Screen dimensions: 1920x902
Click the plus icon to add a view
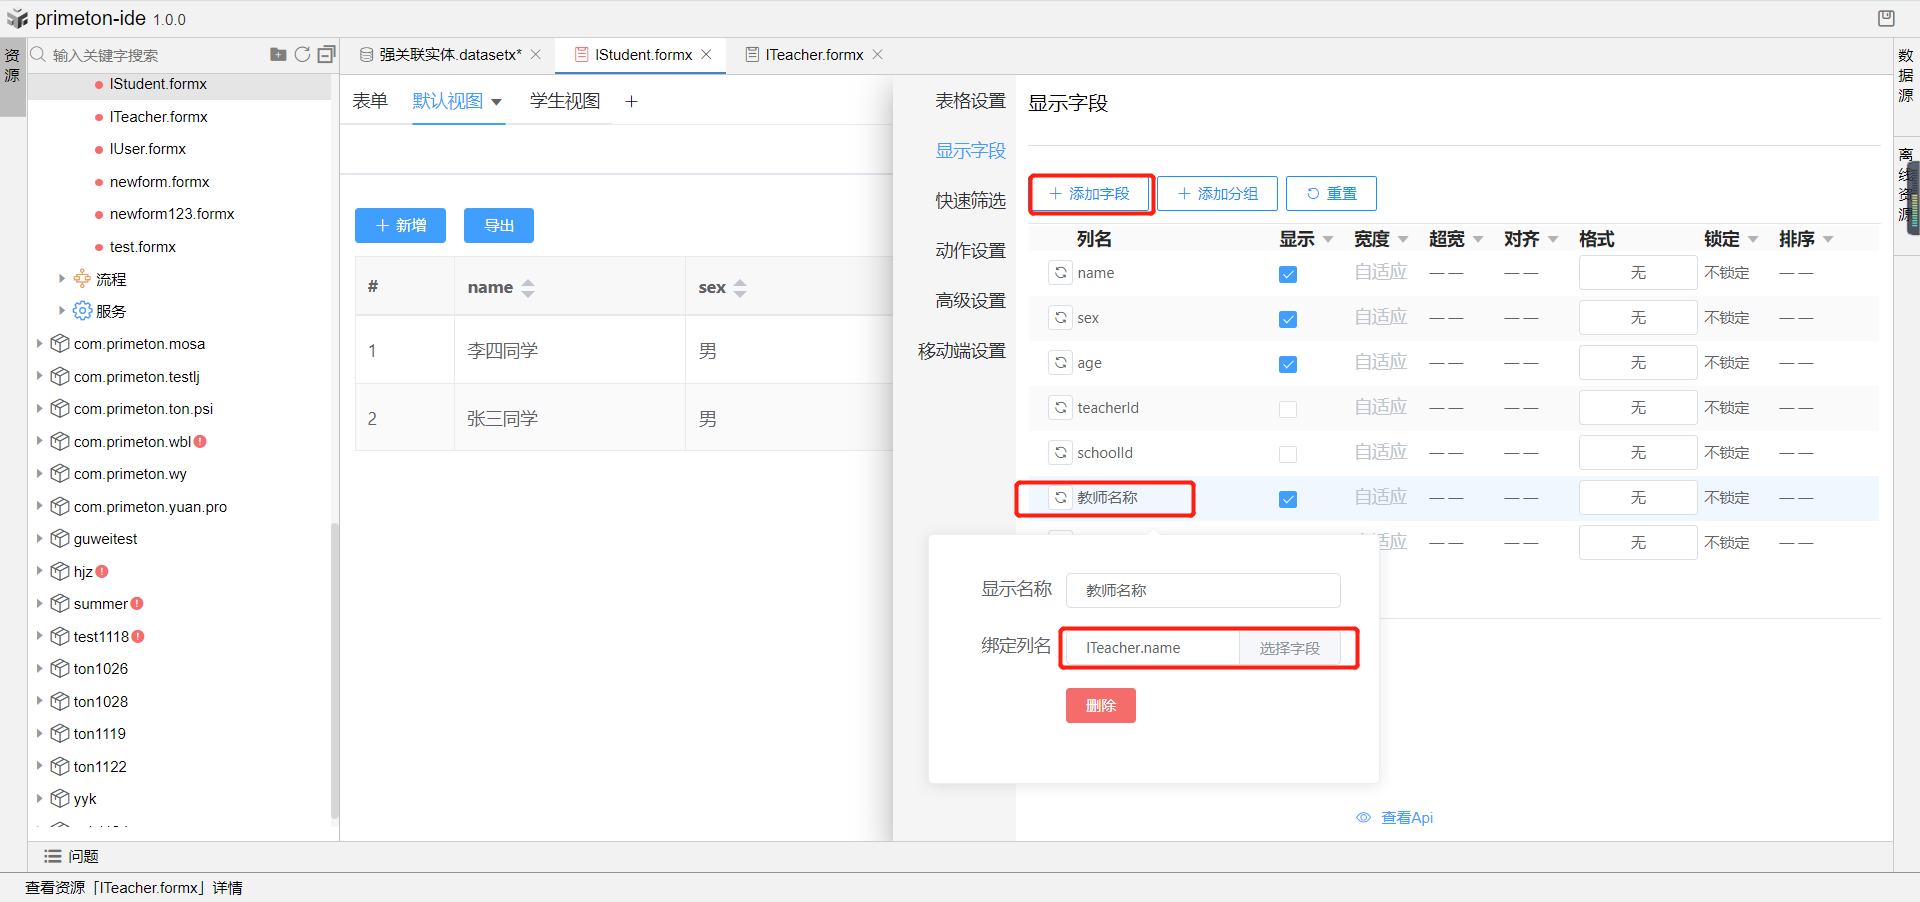click(631, 101)
